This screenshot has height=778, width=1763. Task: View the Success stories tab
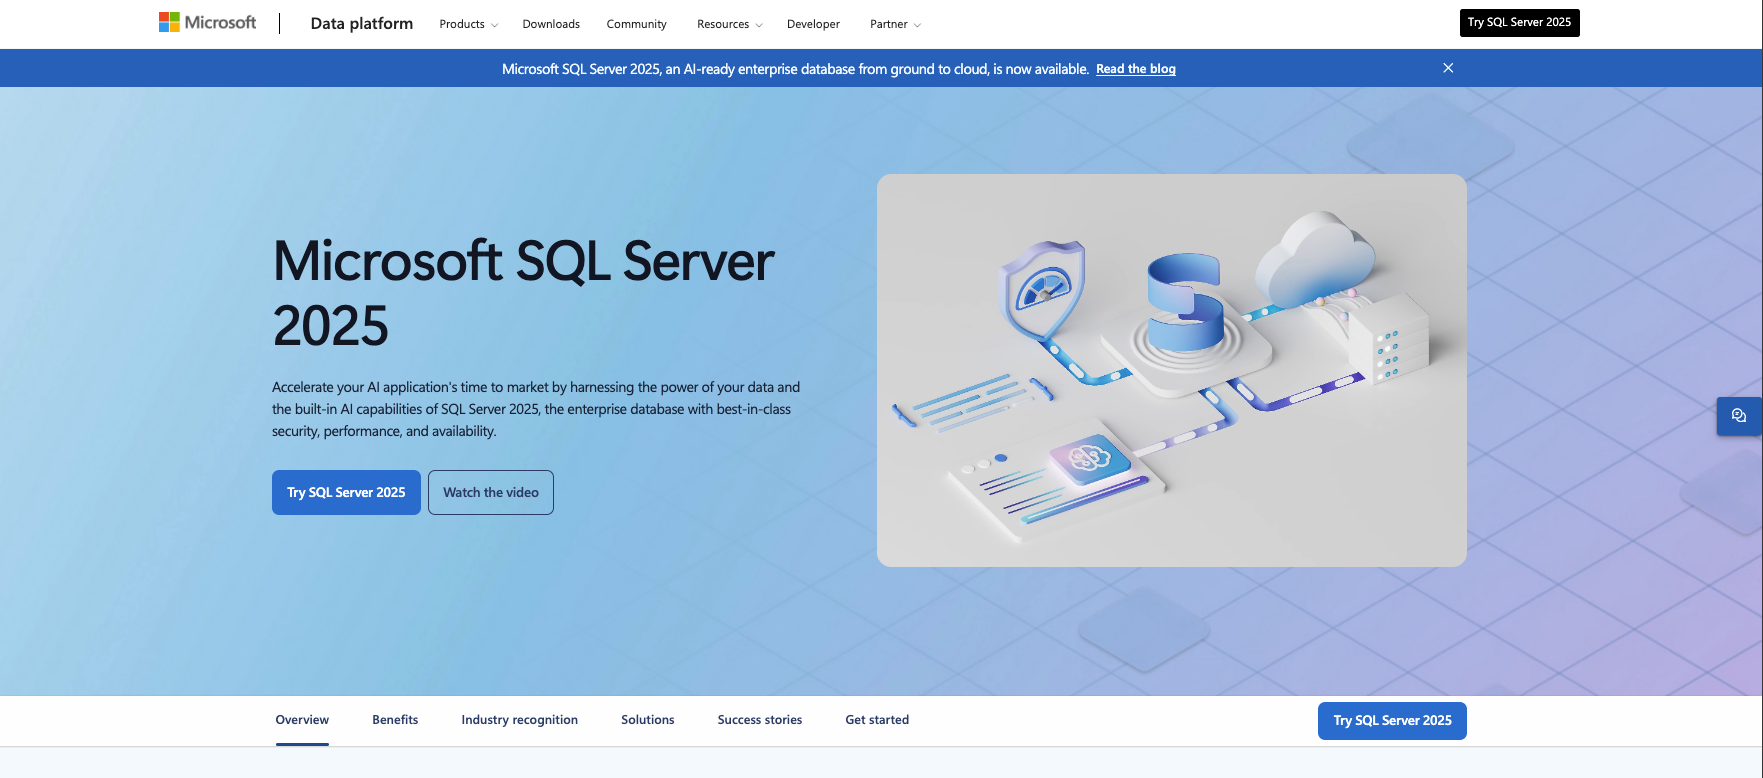tap(759, 720)
